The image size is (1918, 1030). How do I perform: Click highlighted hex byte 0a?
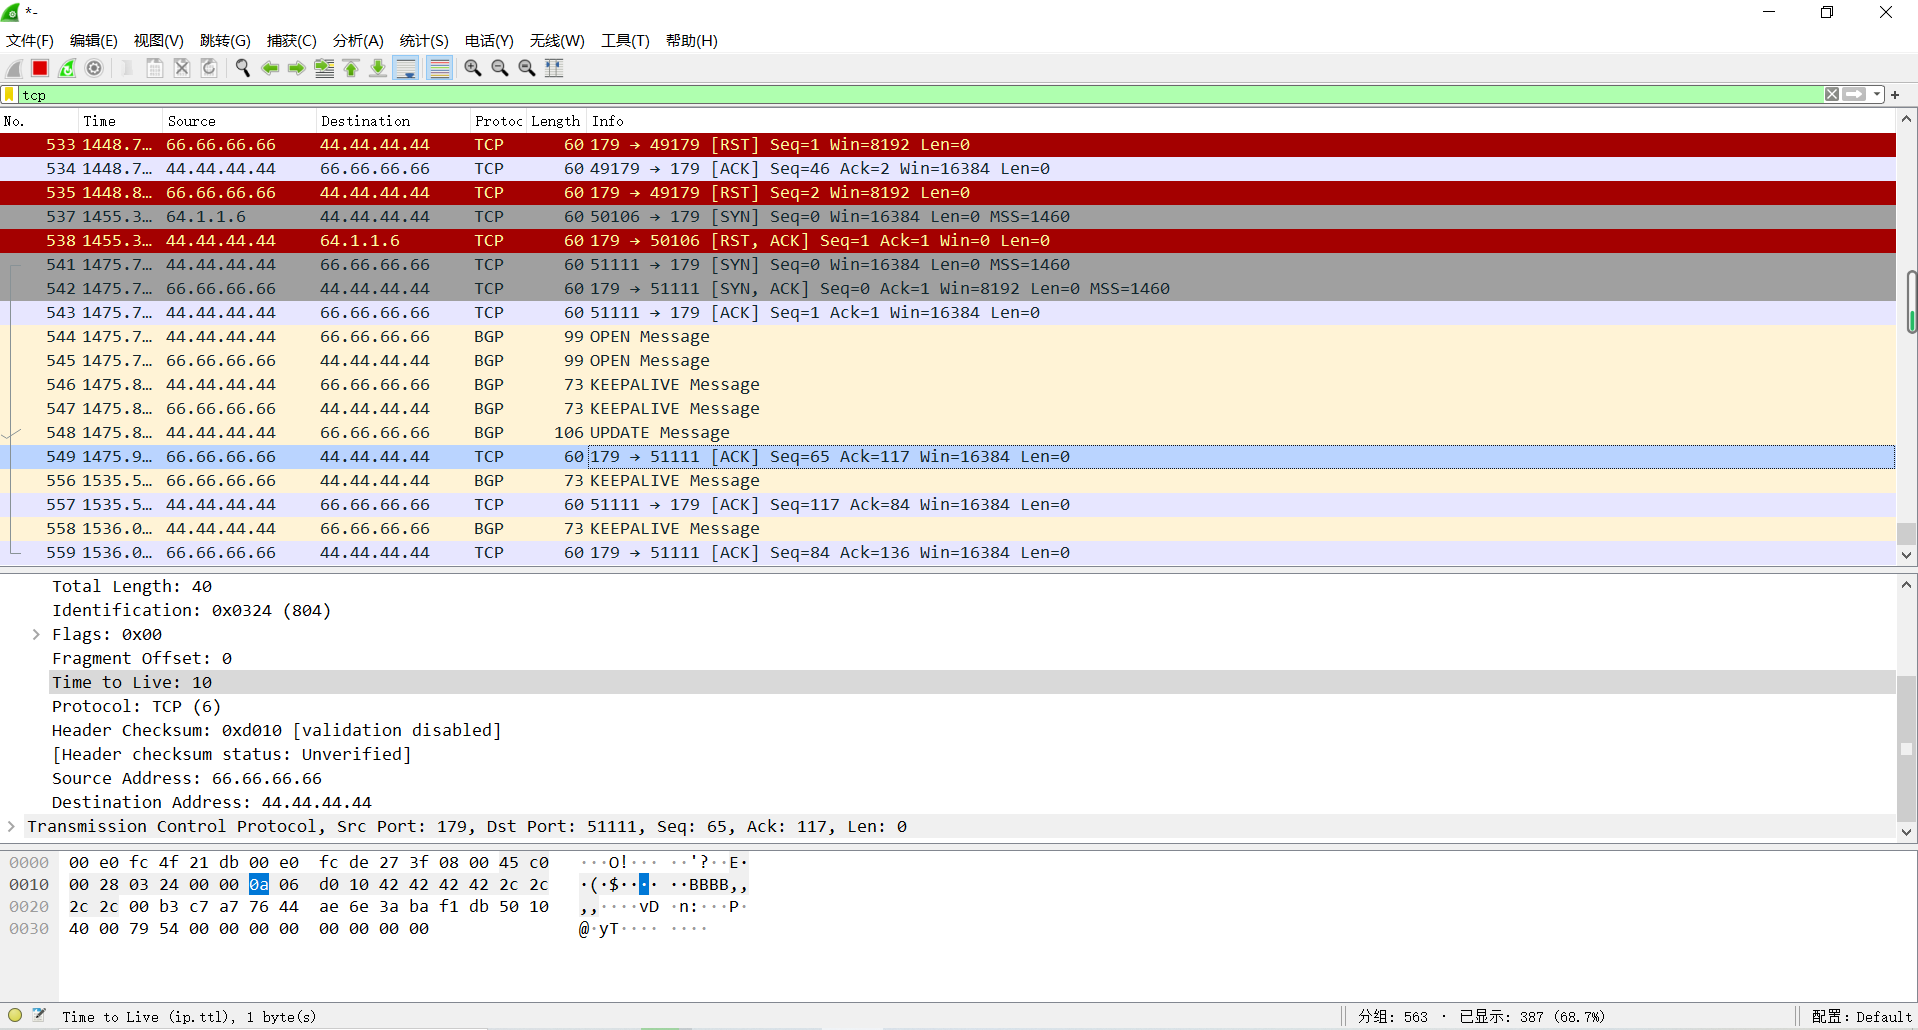pyautogui.click(x=259, y=885)
